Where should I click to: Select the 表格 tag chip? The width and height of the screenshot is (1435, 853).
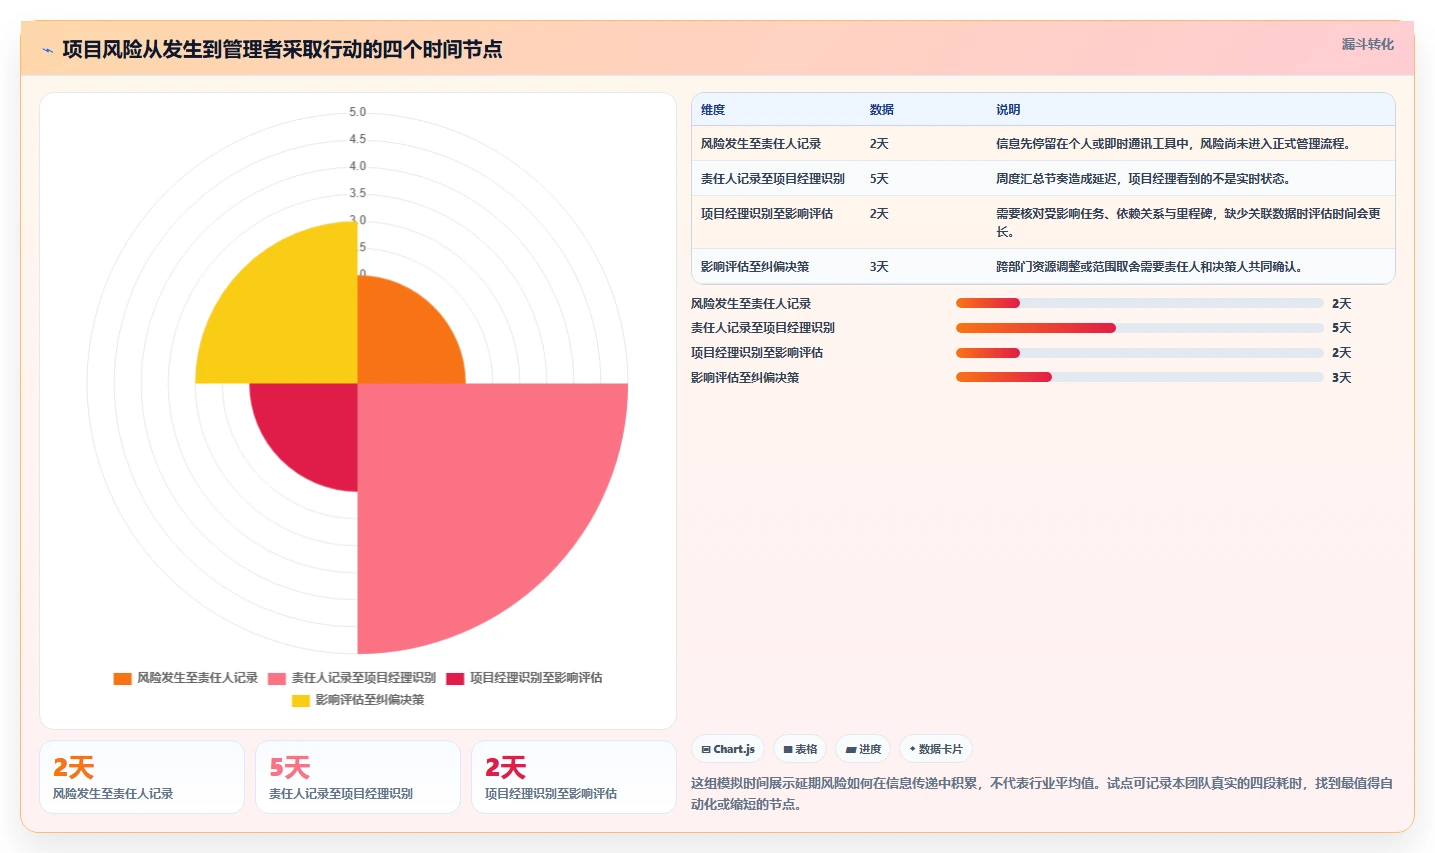[800, 749]
